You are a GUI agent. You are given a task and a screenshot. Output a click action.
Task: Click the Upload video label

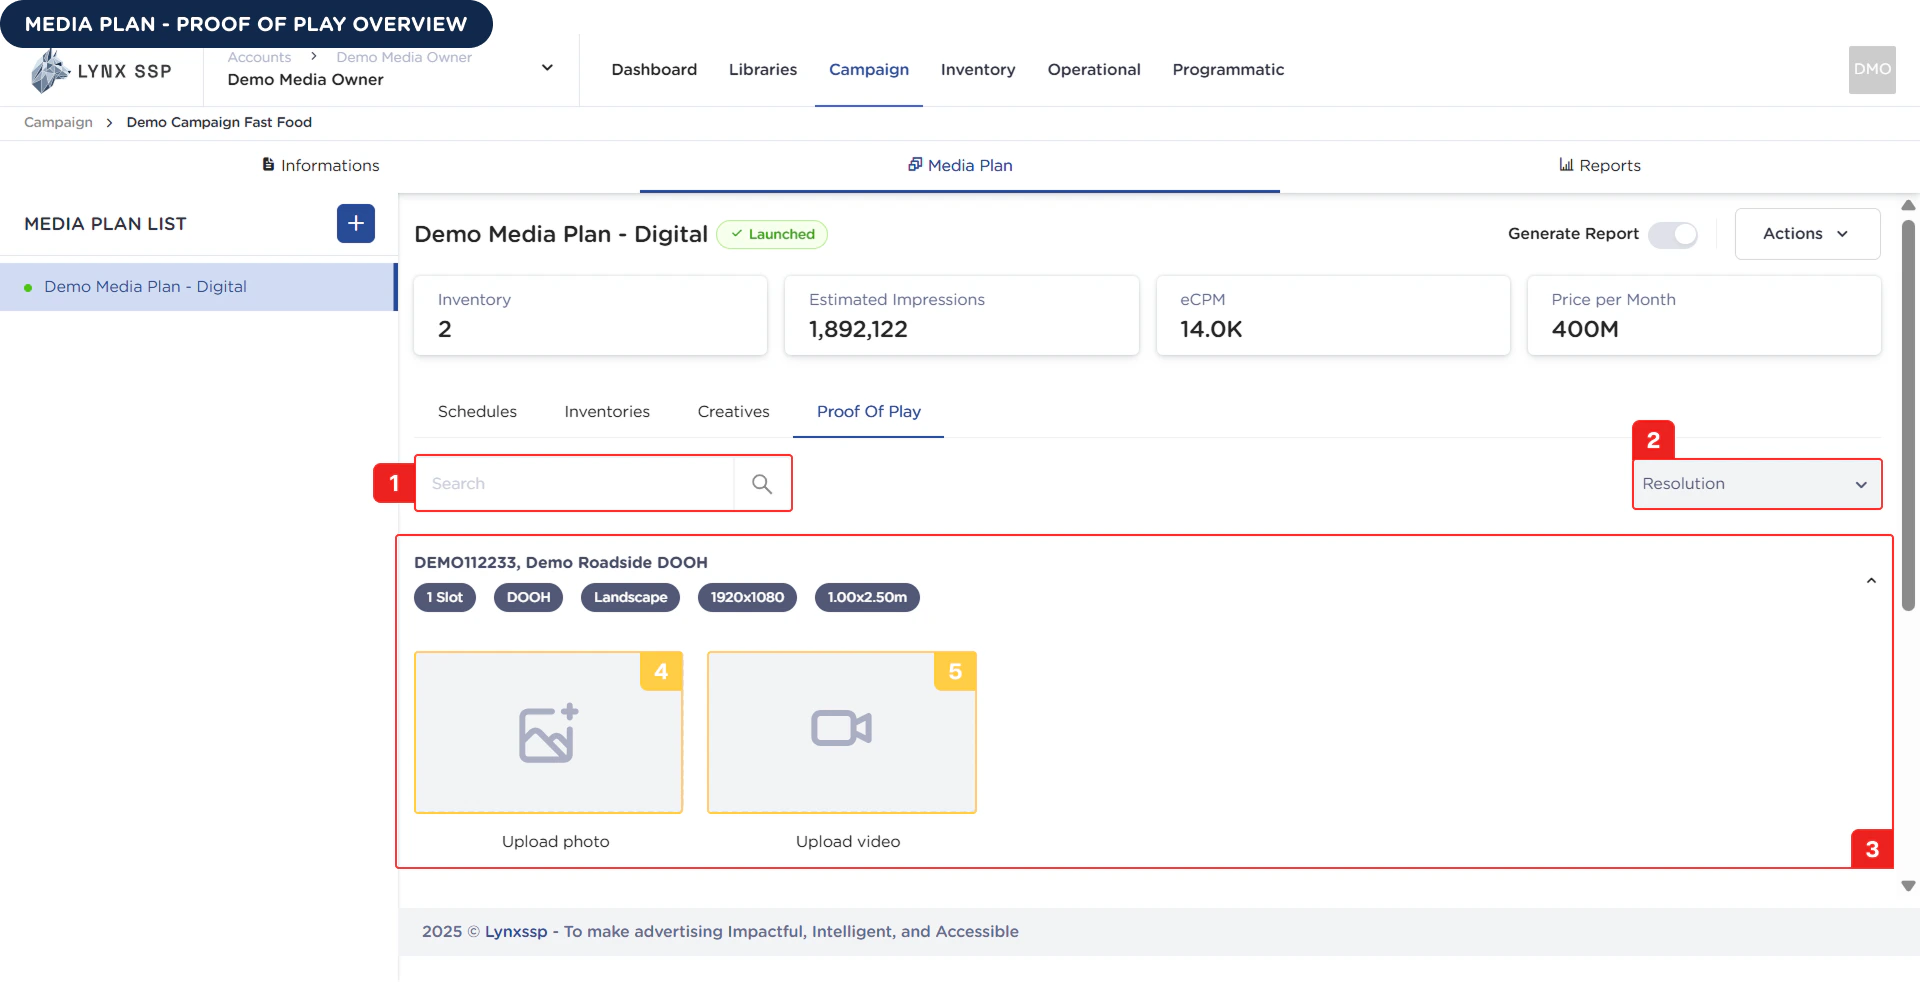[848, 842]
